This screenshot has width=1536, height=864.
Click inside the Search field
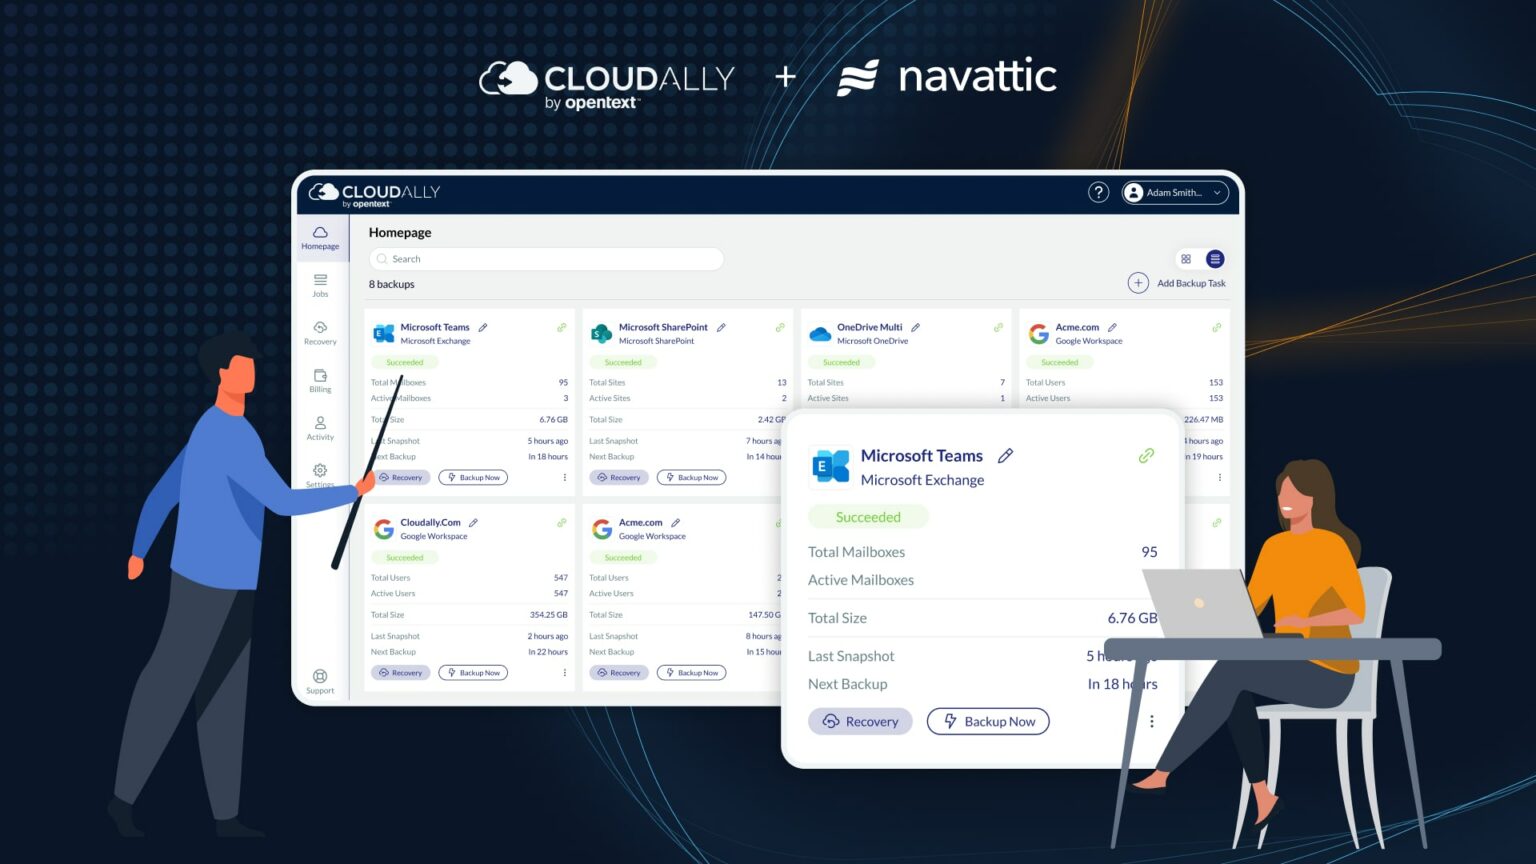(x=545, y=258)
